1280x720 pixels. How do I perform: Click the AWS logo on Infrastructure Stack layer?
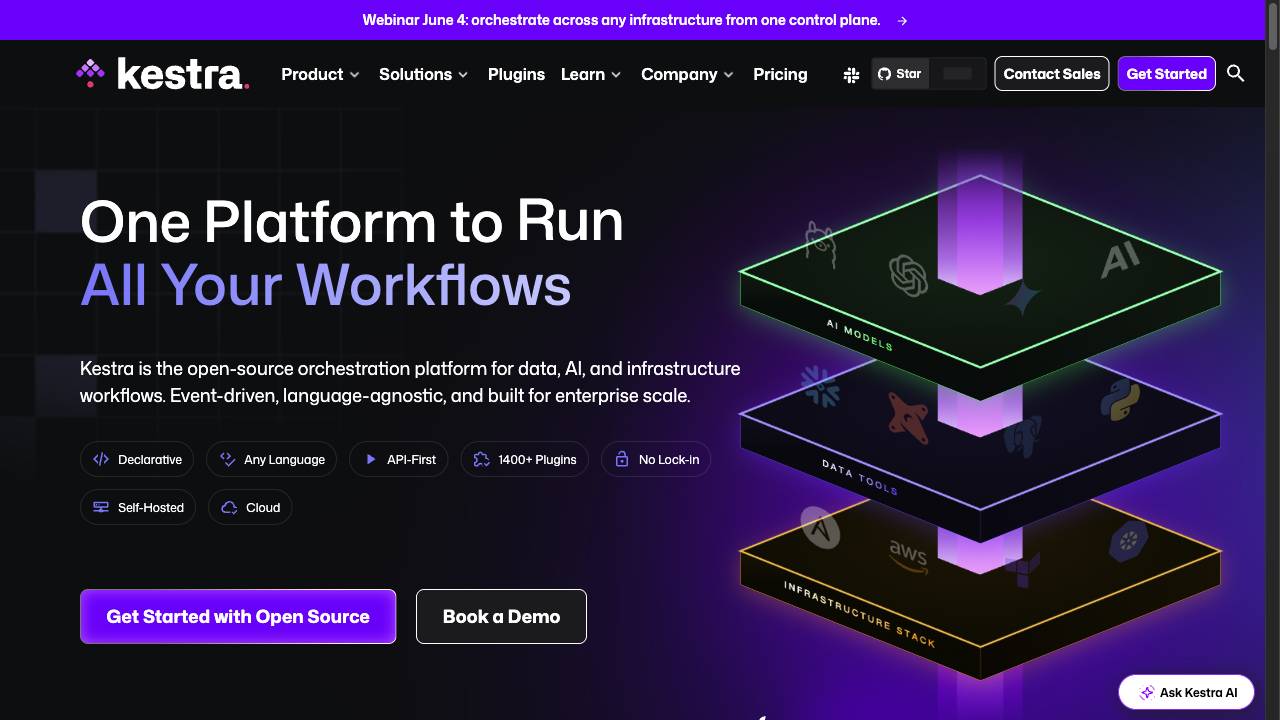click(908, 556)
